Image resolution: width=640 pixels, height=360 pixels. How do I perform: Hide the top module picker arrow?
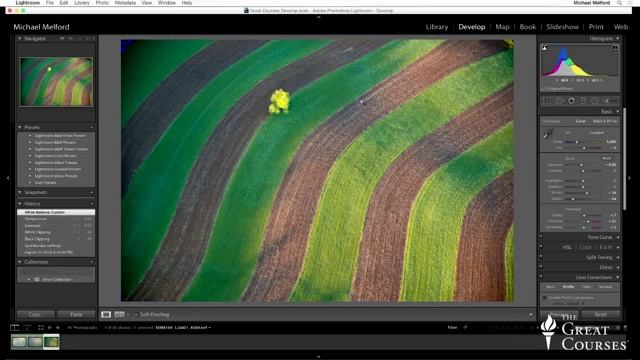(x=319, y=17)
